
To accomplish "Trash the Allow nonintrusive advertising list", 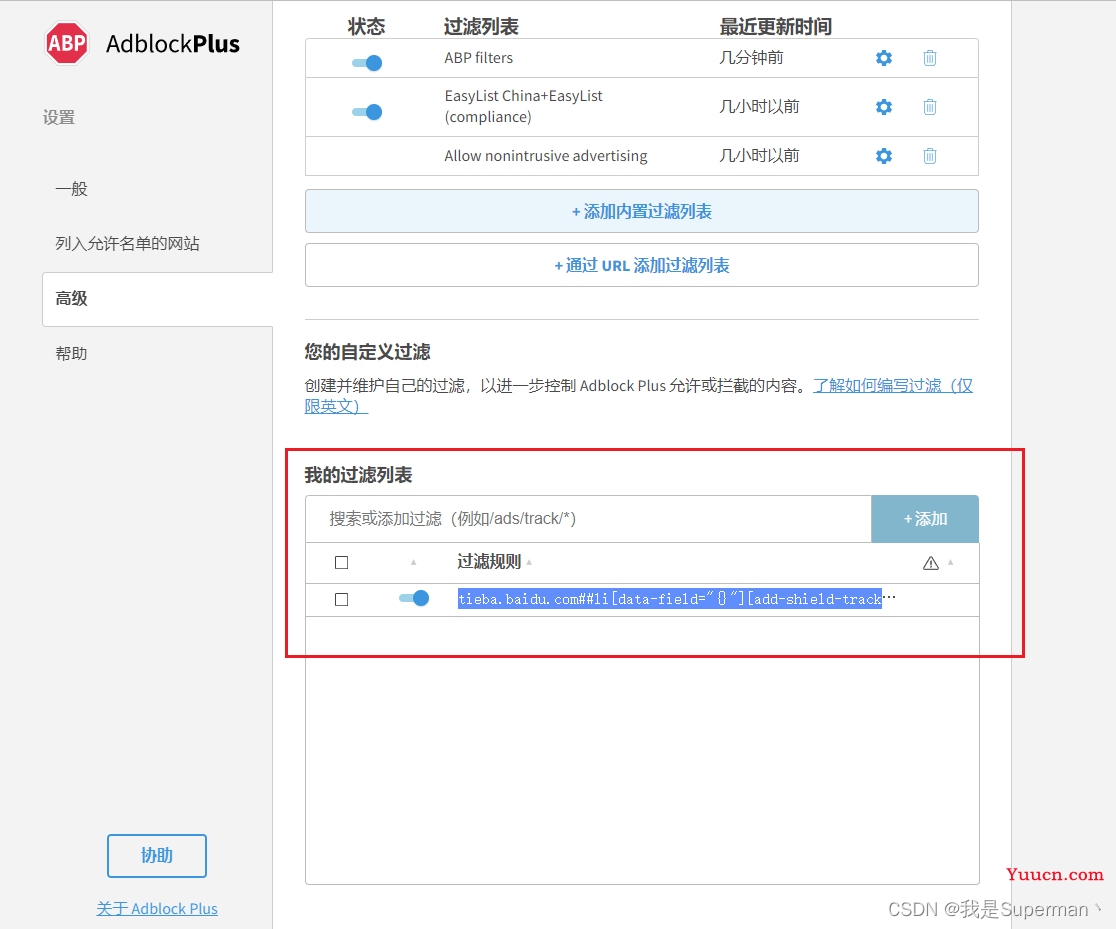I will click(x=930, y=156).
